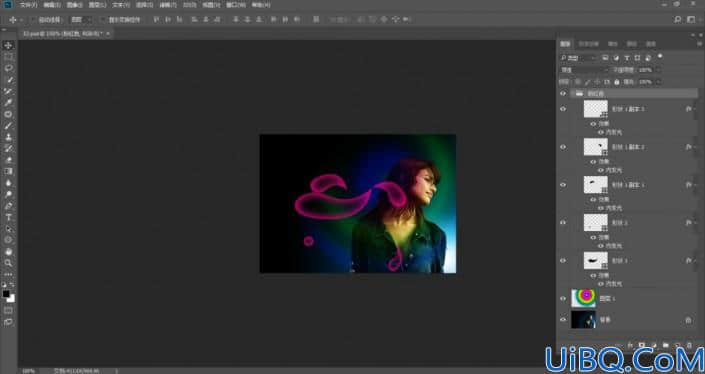705x374 pixels.
Task: Select the Blur tool
Action: pos(8,183)
